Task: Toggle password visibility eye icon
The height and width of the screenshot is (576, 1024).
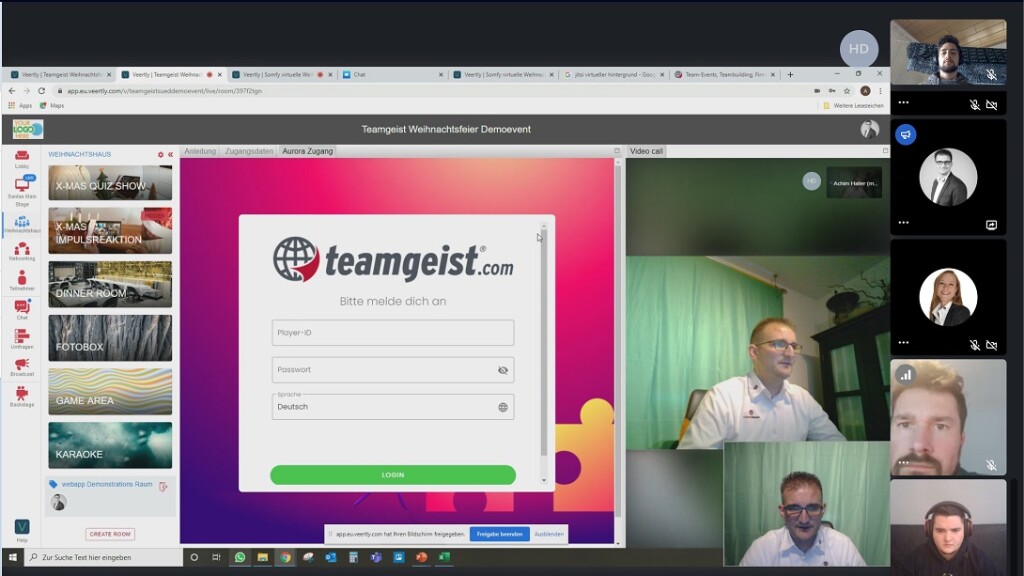Action: click(503, 370)
